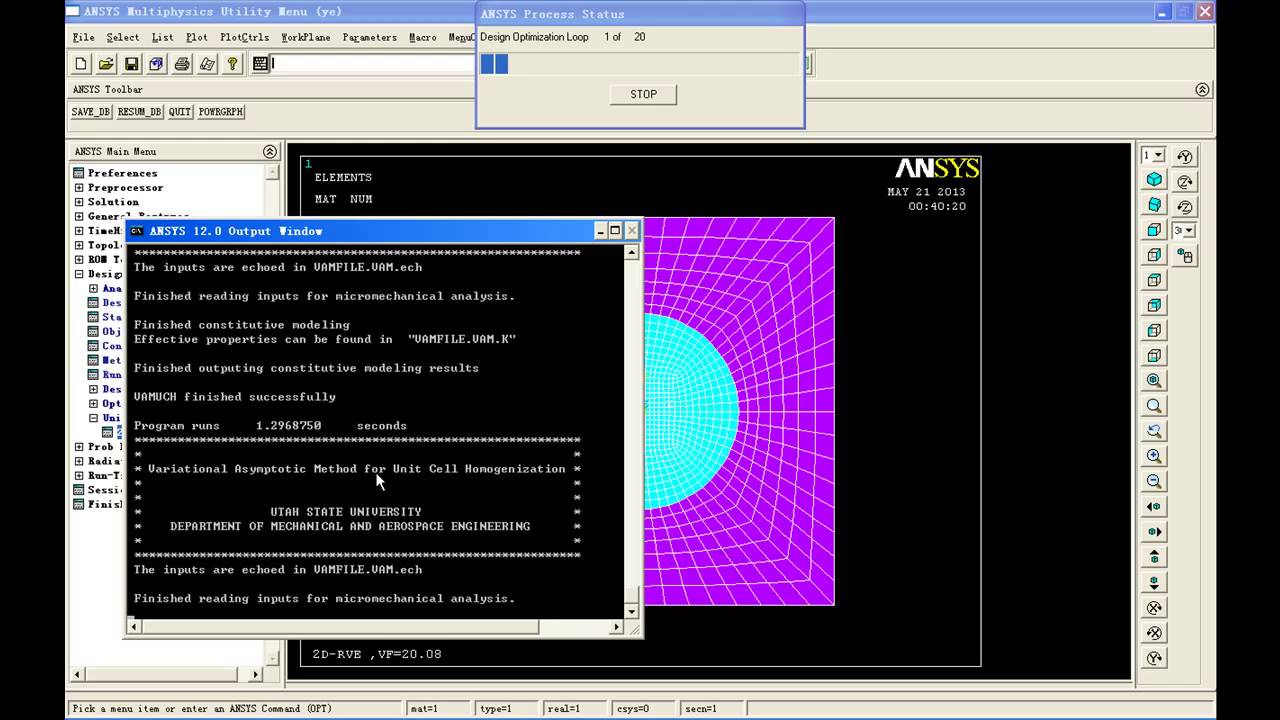Viewport: 1280px width, 720px height.
Task: Click the Zoom In plus magnifier
Action: [x=1154, y=456]
